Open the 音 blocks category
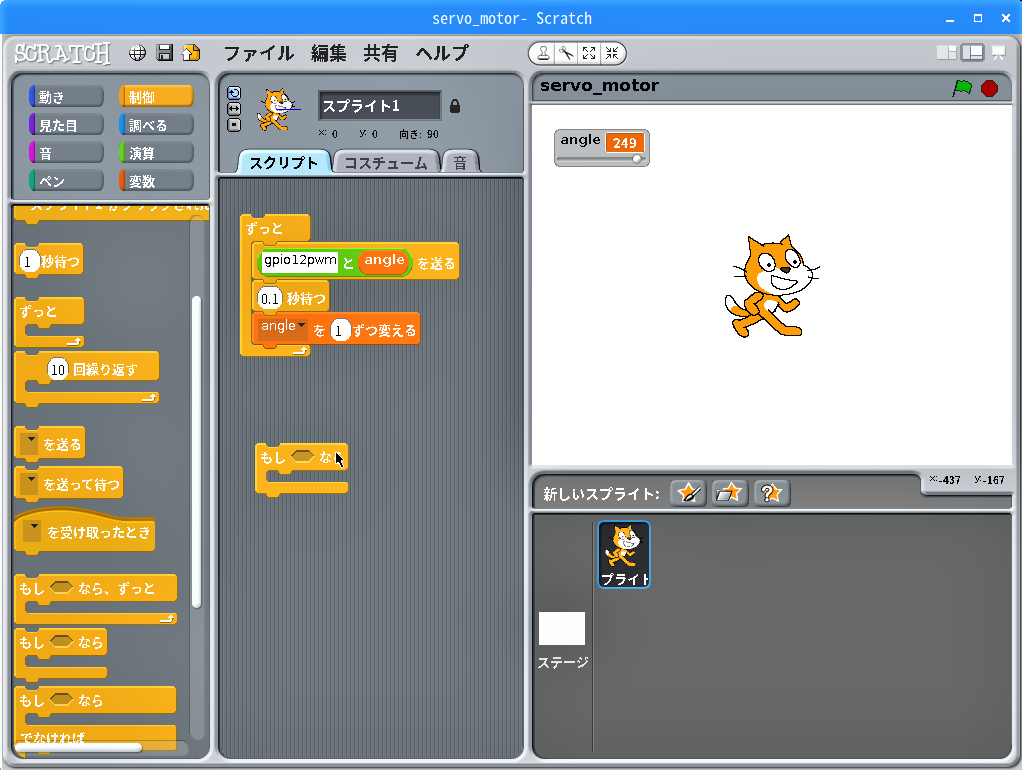Image resolution: width=1022 pixels, height=770 pixels. pyautogui.click(x=66, y=153)
